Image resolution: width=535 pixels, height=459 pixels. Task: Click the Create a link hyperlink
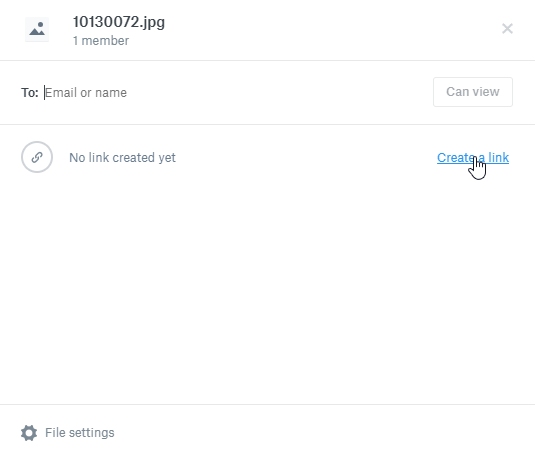pyautogui.click(x=473, y=157)
